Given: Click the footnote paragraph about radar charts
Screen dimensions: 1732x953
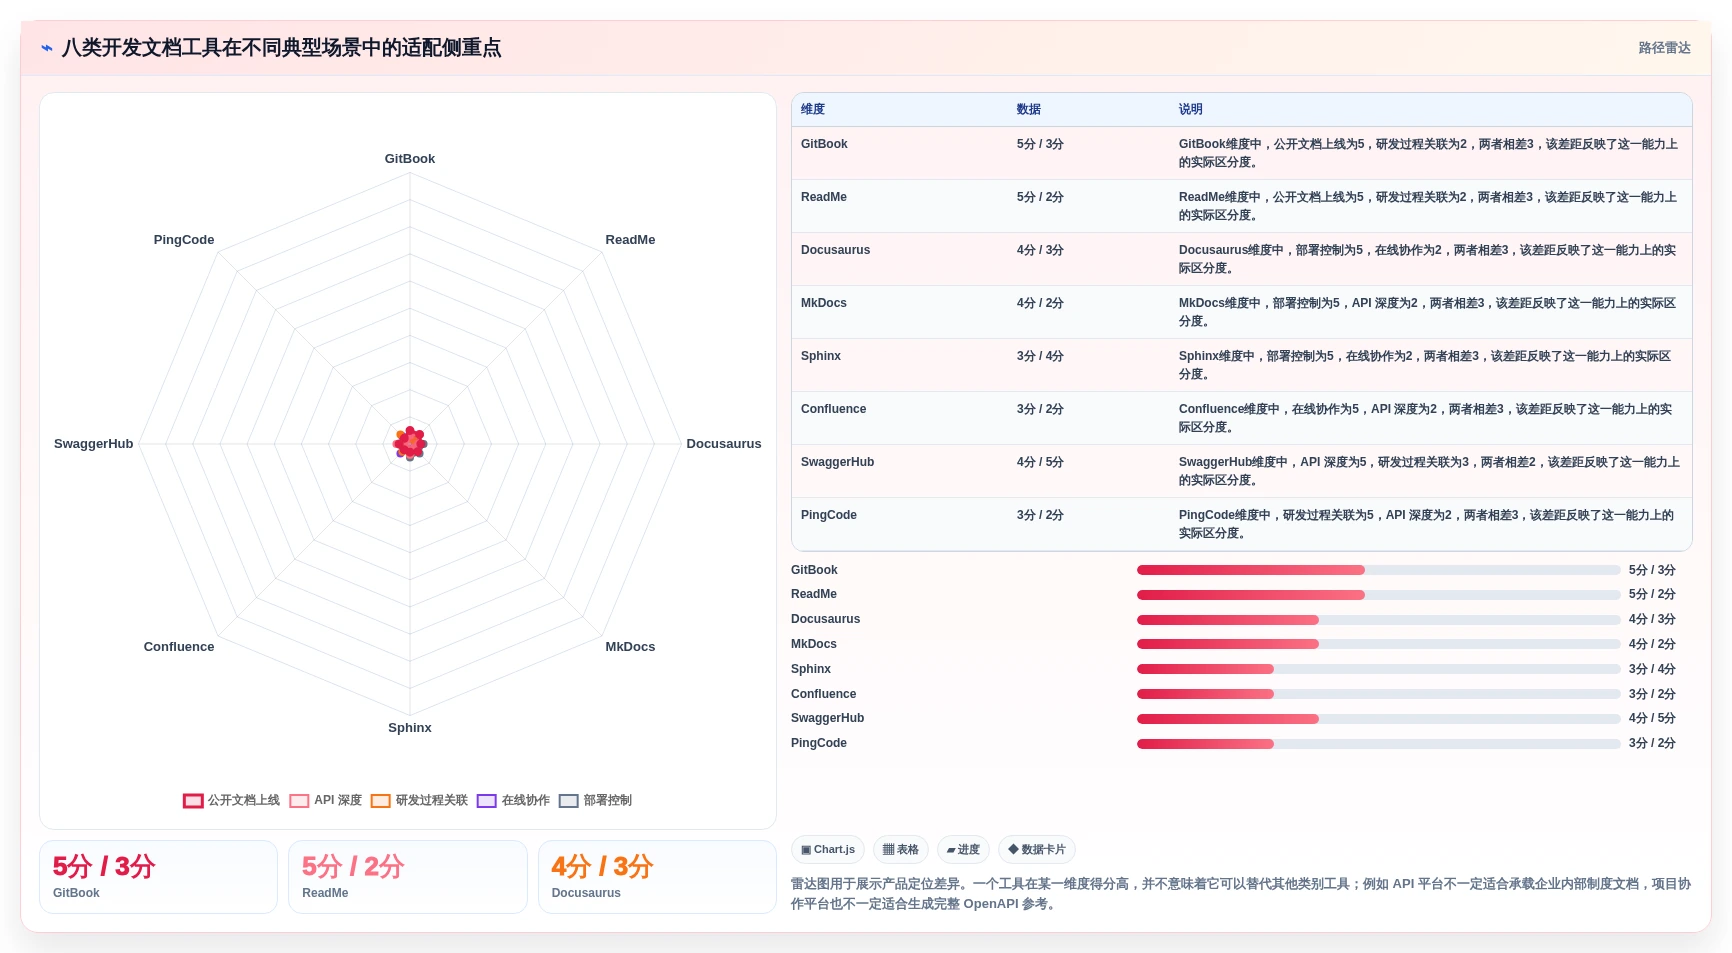Looking at the screenshot, I should pos(1241,894).
